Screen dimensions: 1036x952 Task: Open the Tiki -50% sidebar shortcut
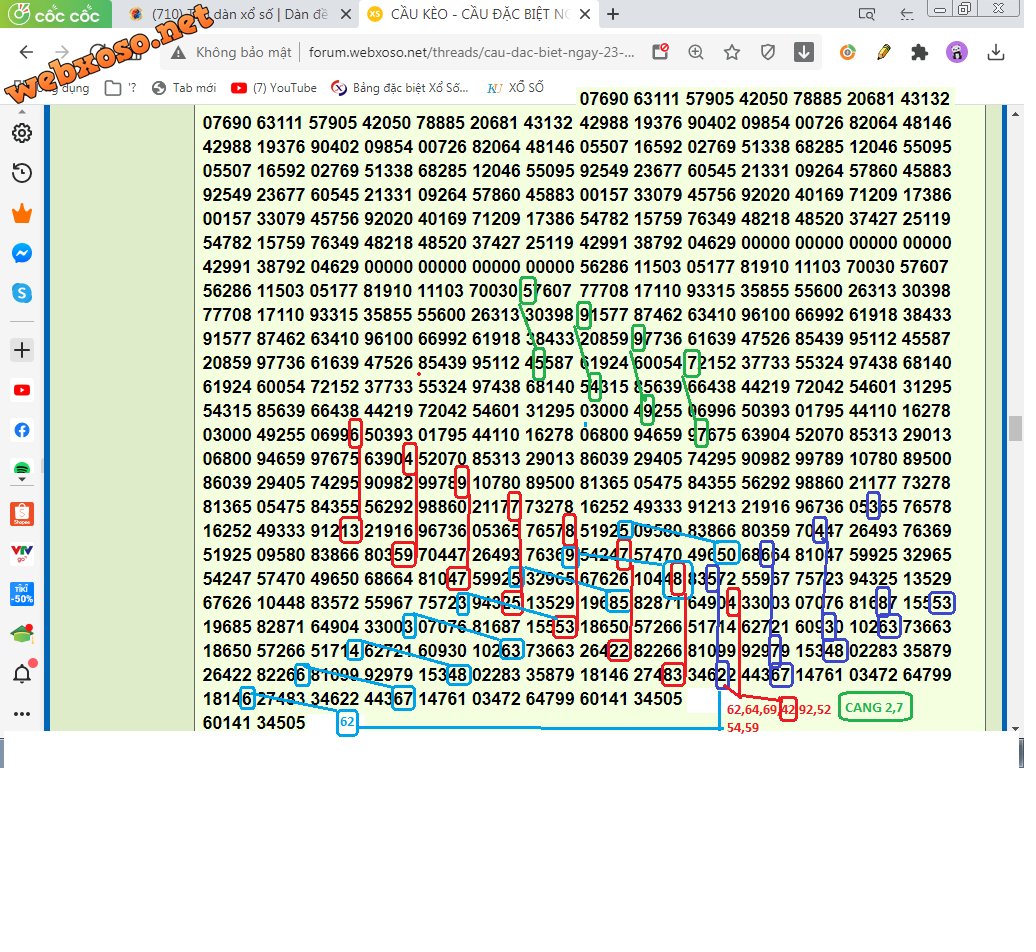(22, 593)
